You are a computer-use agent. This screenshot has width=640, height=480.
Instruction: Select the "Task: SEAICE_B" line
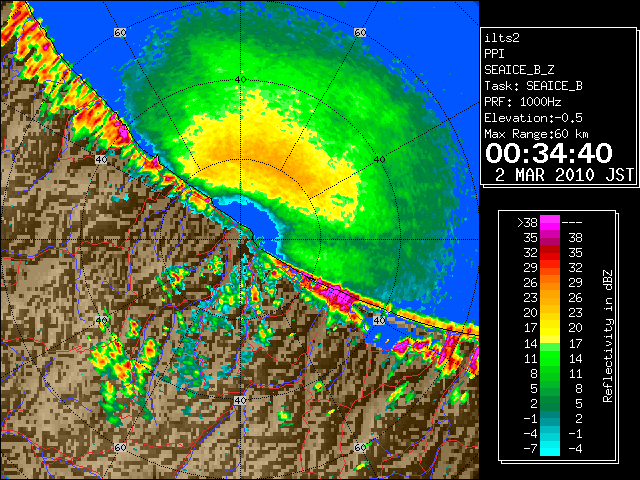[533, 86]
